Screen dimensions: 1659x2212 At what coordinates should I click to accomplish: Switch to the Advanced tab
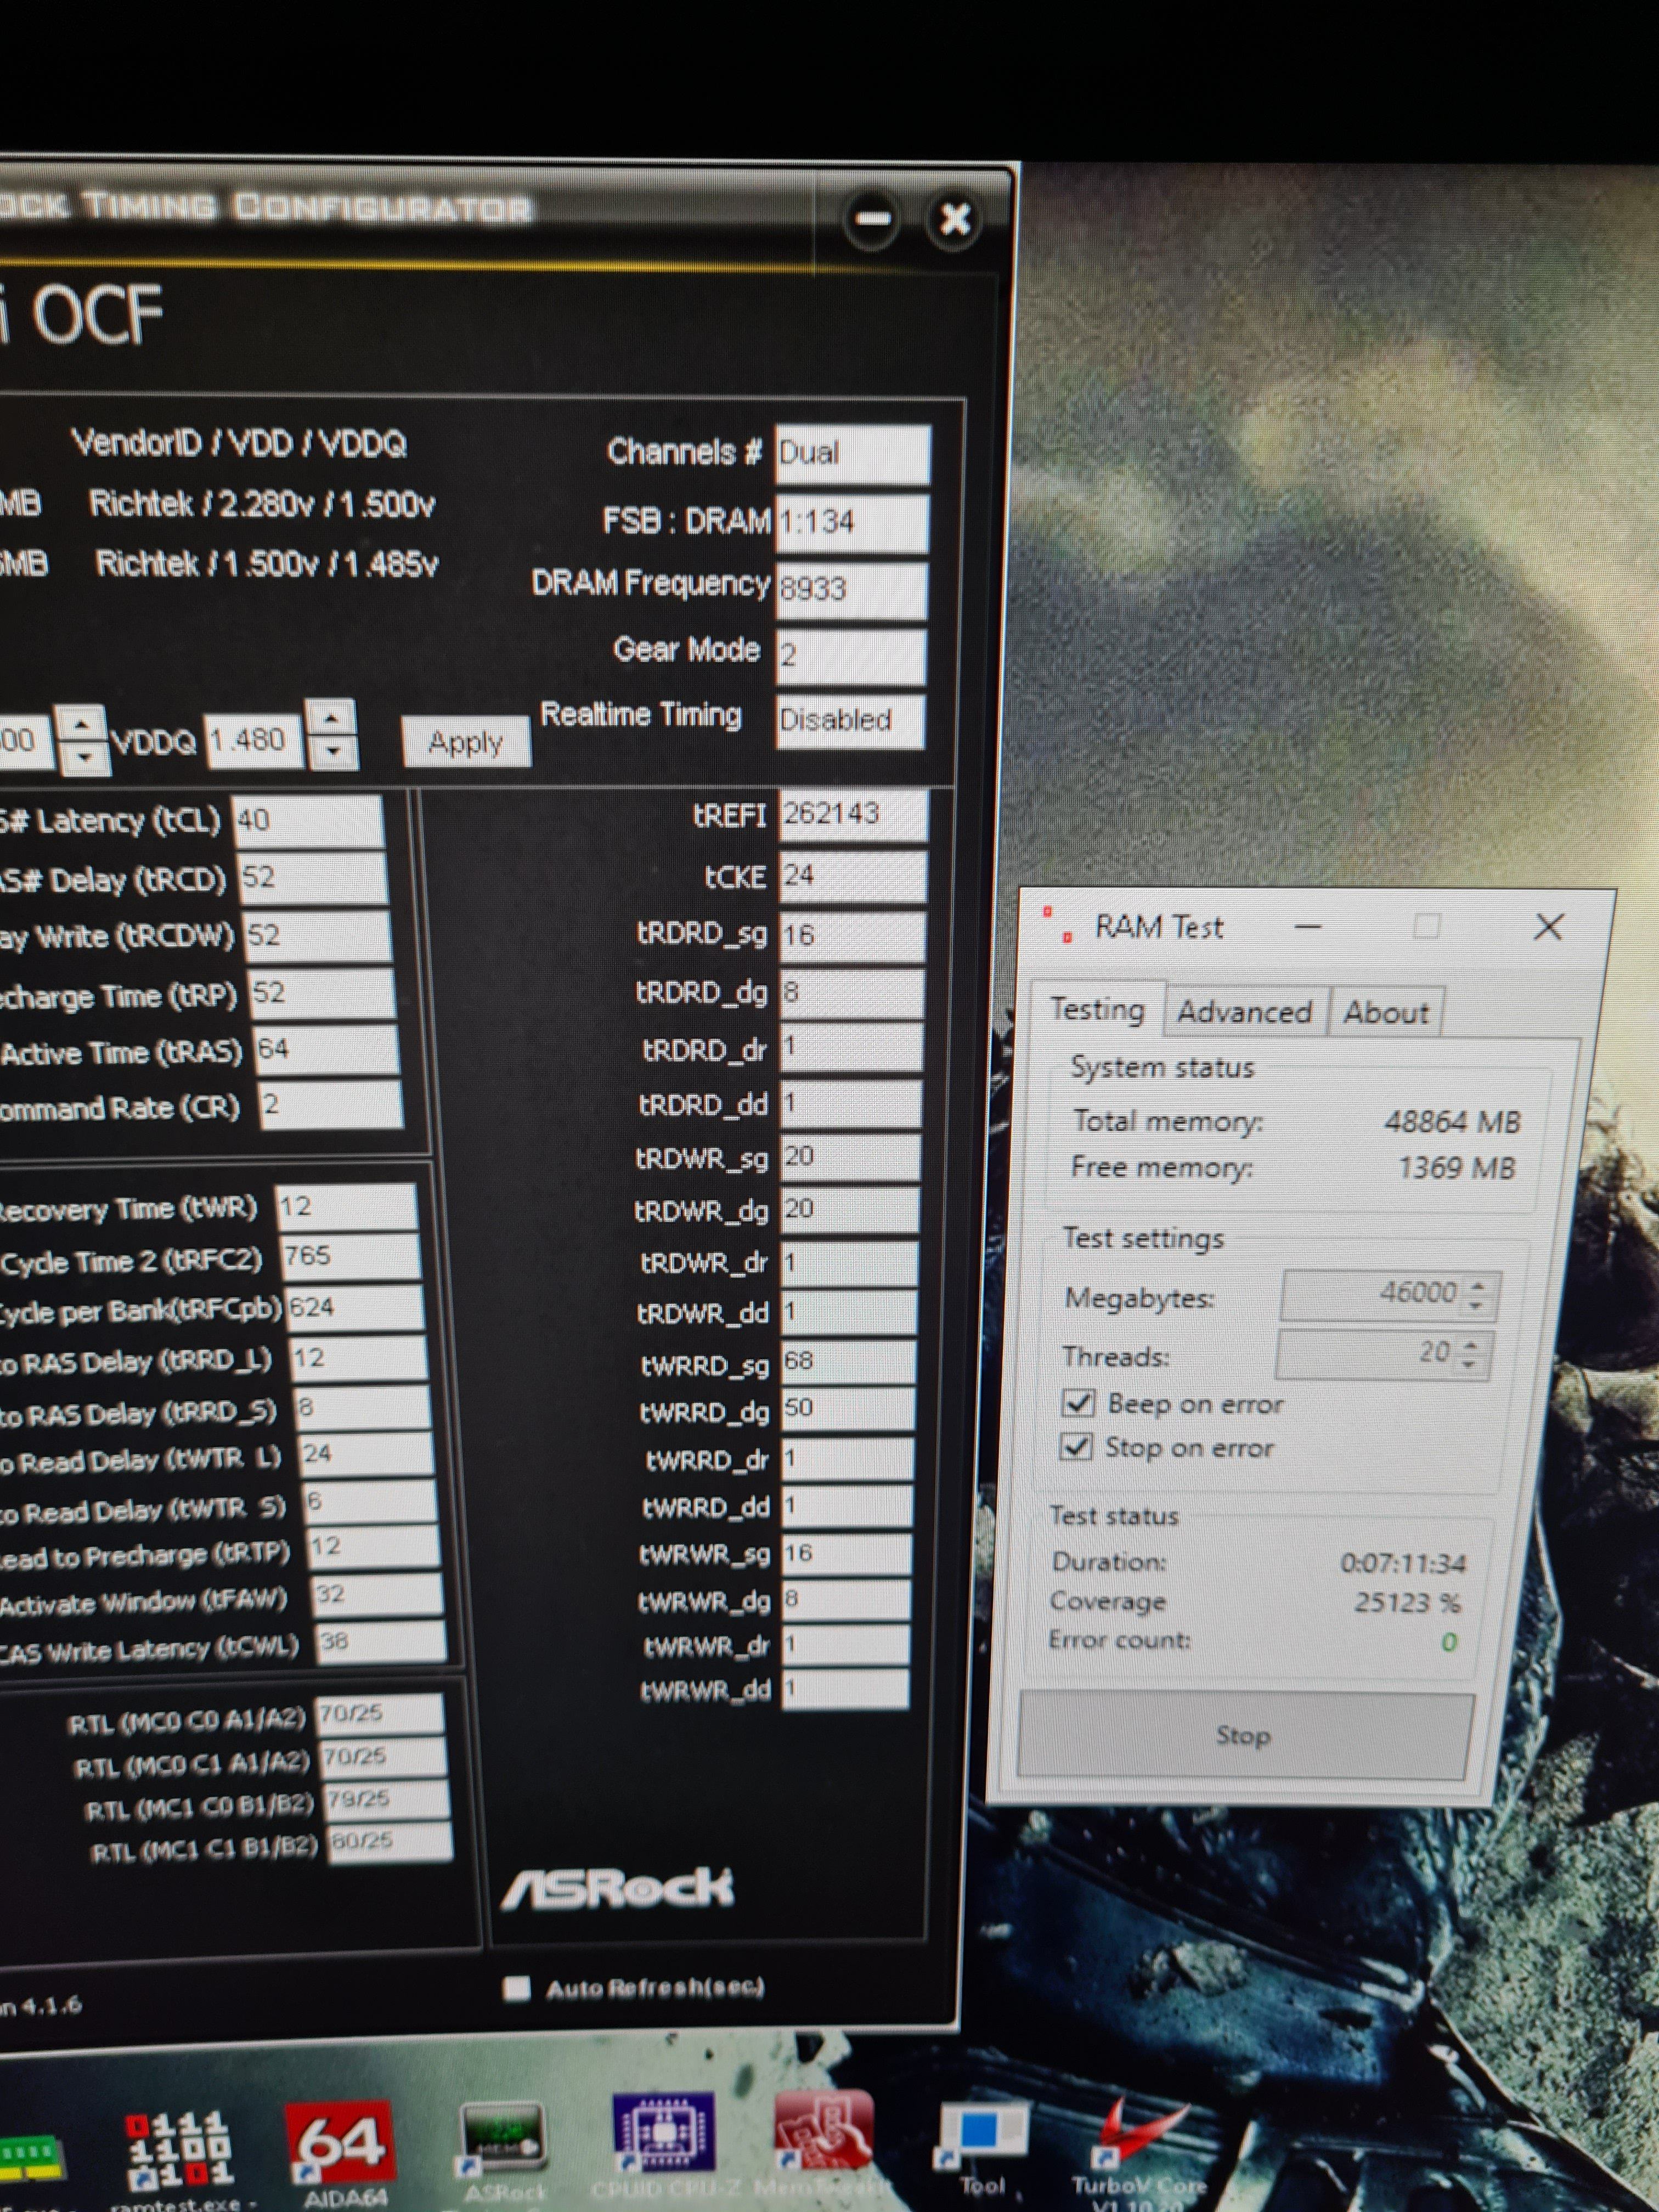(x=1245, y=1012)
